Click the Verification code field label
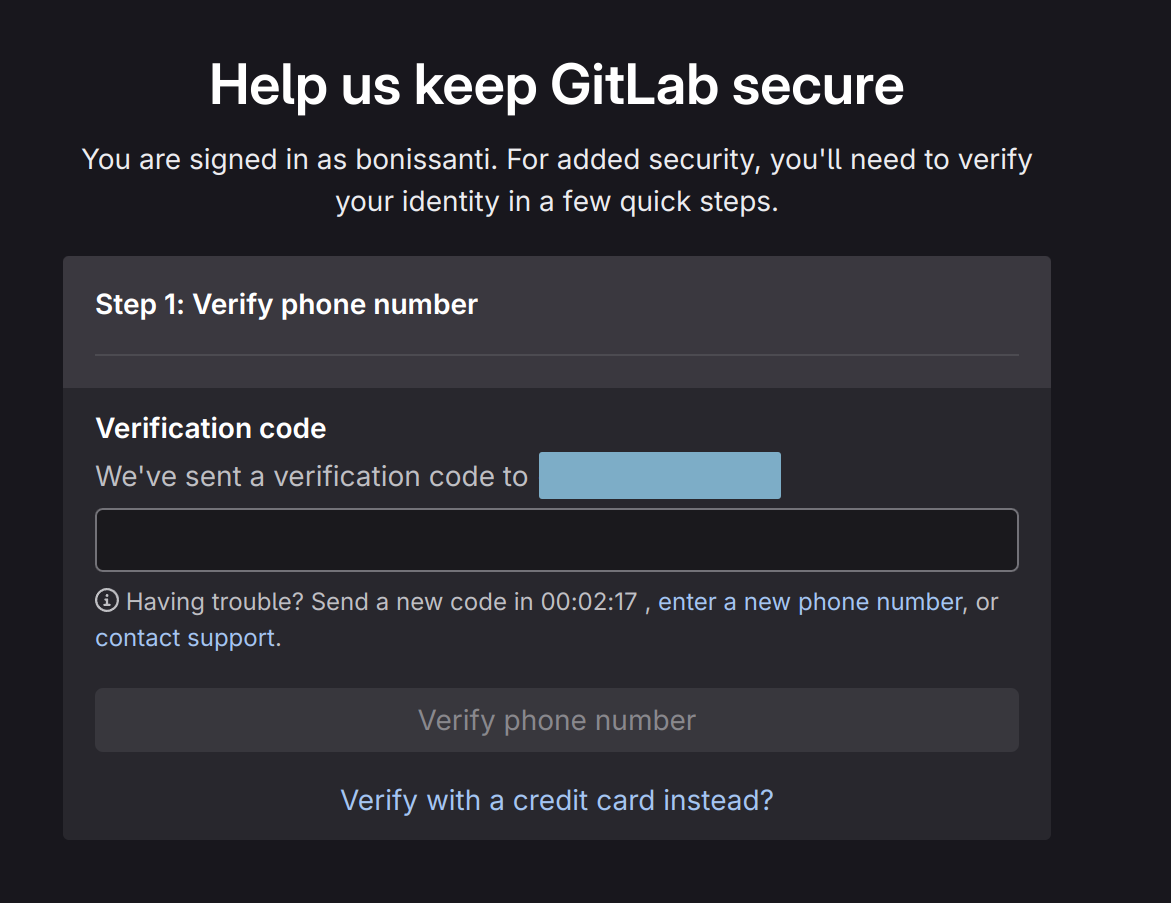1171x903 pixels. tap(210, 429)
